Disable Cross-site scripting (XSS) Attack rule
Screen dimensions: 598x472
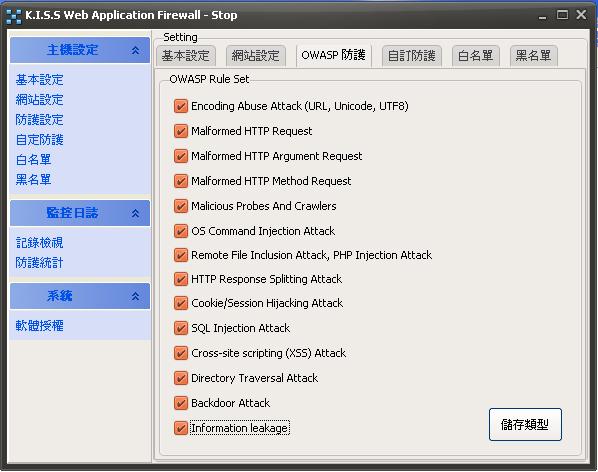tap(181, 353)
